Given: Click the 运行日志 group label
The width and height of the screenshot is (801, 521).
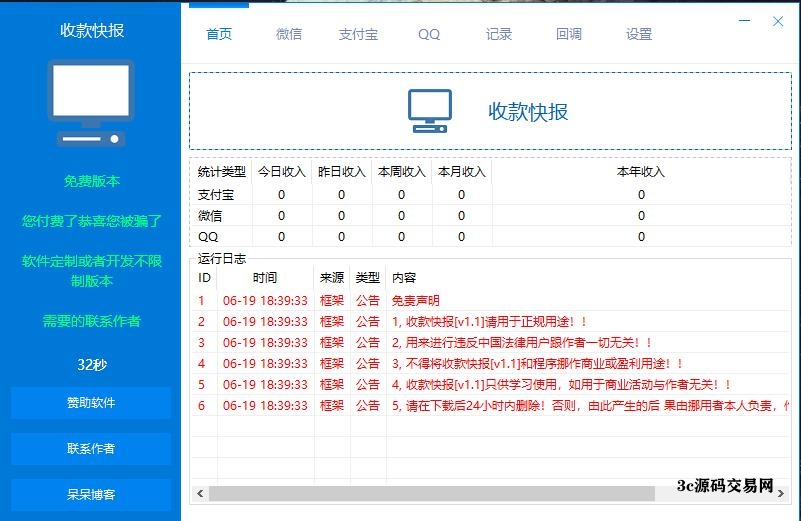Looking at the screenshot, I should pos(222,258).
